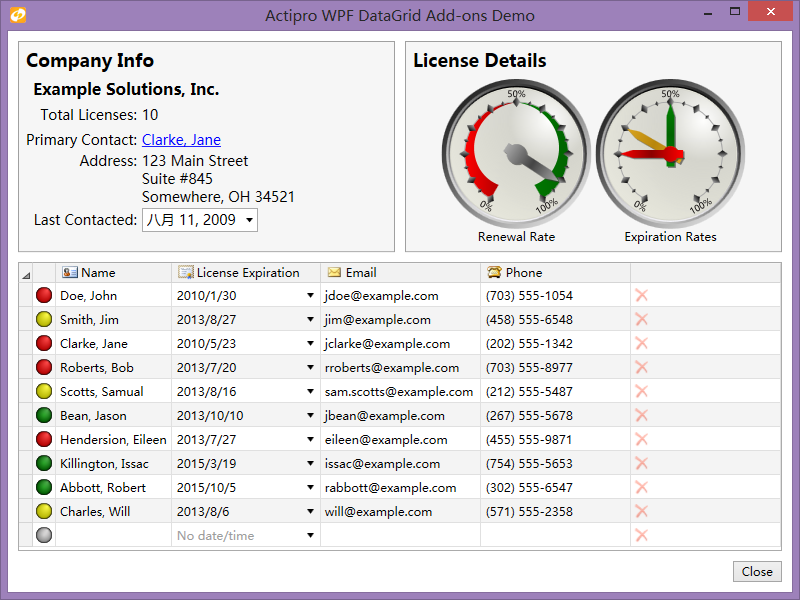Open expiration date picker for Scotts, Samual
Image resolution: width=800 pixels, height=600 pixels.
pos(310,391)
